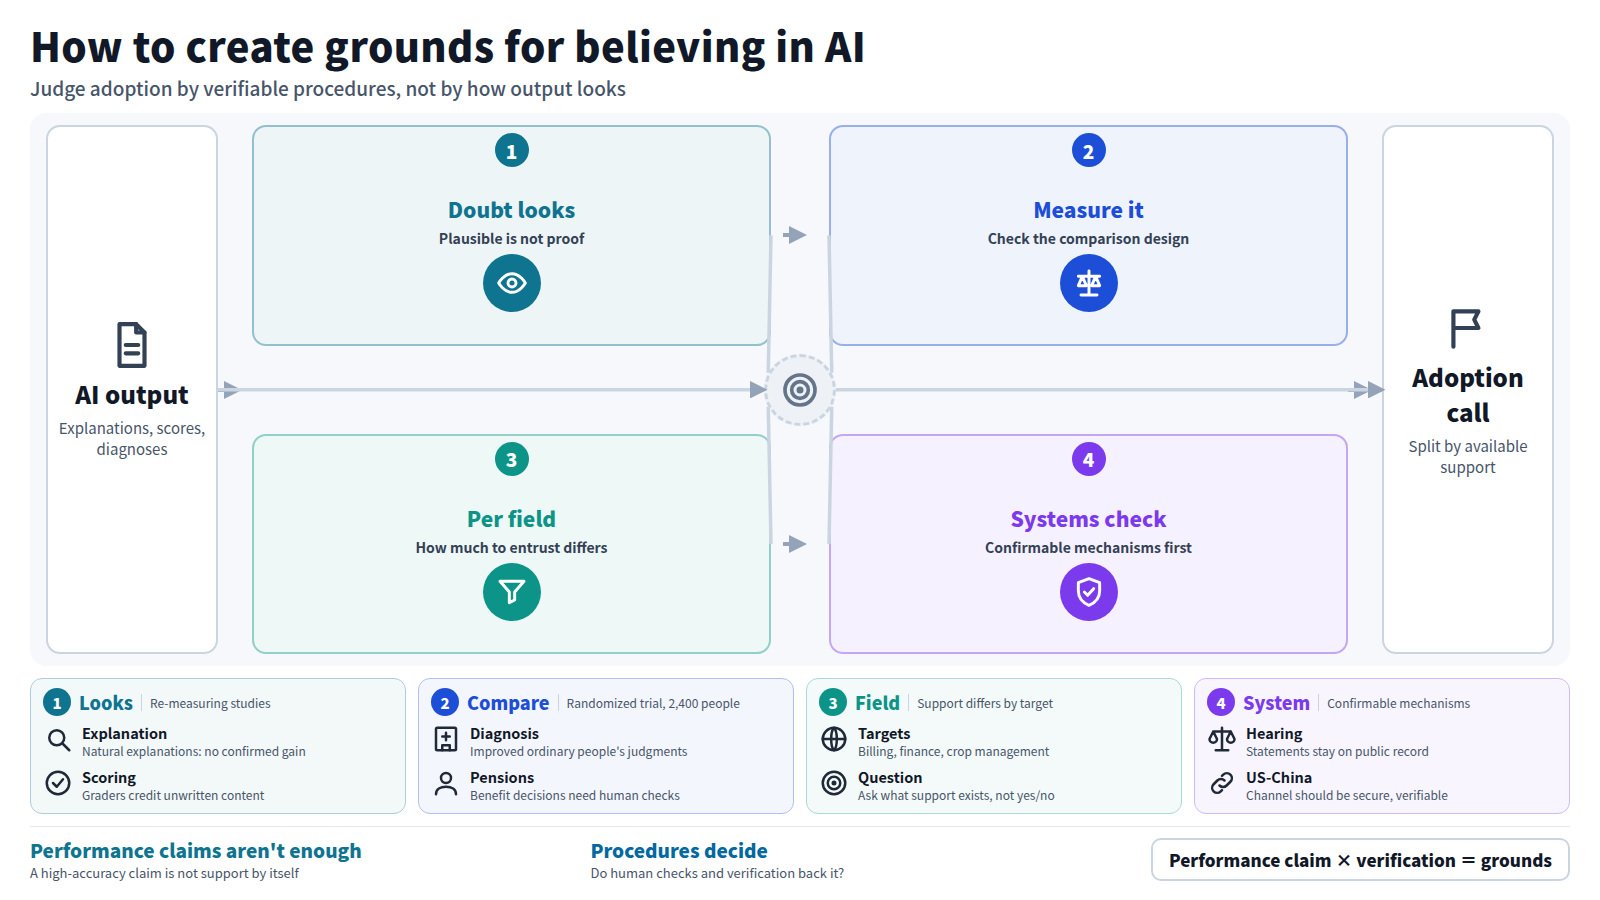Viewport: 1600px width, 900px height.
Task: Select the number 1 badge beside Looks
Action: [57, 703]
